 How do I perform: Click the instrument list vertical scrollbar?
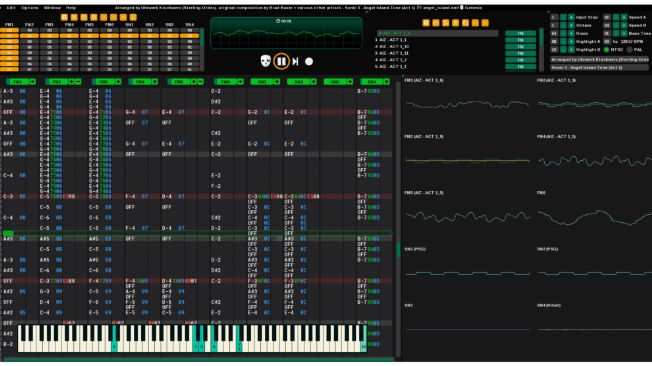coord(541,49)
